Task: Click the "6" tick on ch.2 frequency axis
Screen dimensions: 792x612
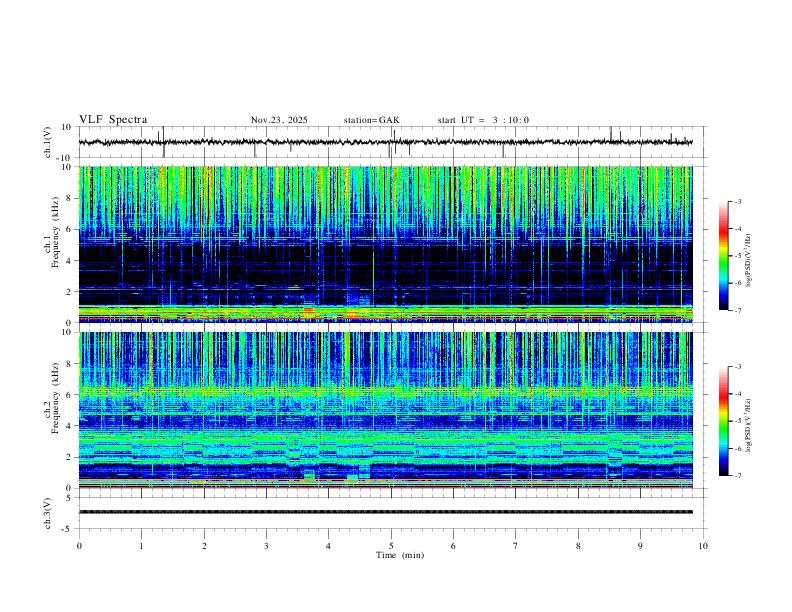Action: (x=69, y=394)
